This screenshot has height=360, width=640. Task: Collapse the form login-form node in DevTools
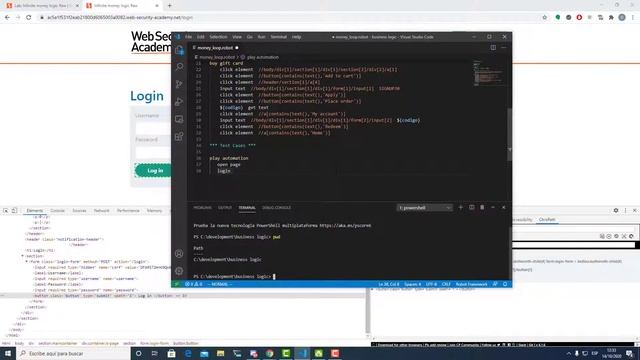(x=27, y=262)
